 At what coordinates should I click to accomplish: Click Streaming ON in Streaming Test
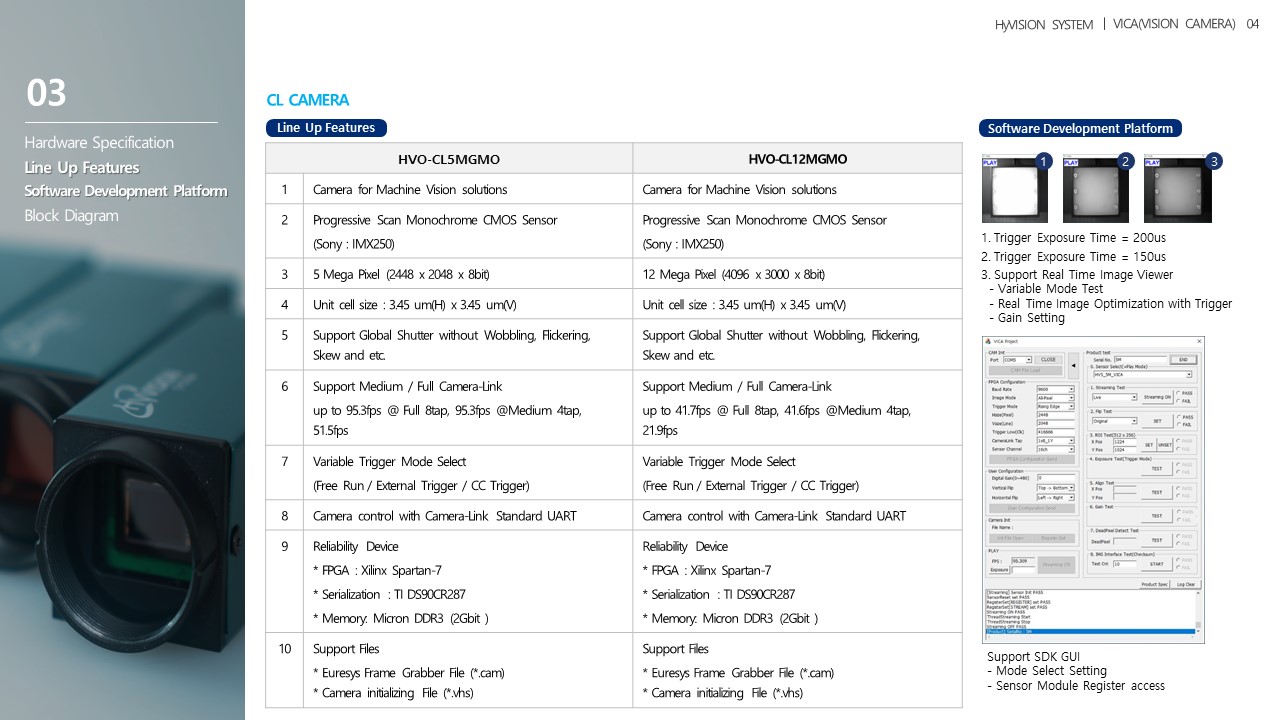(x=1157, y=397)
